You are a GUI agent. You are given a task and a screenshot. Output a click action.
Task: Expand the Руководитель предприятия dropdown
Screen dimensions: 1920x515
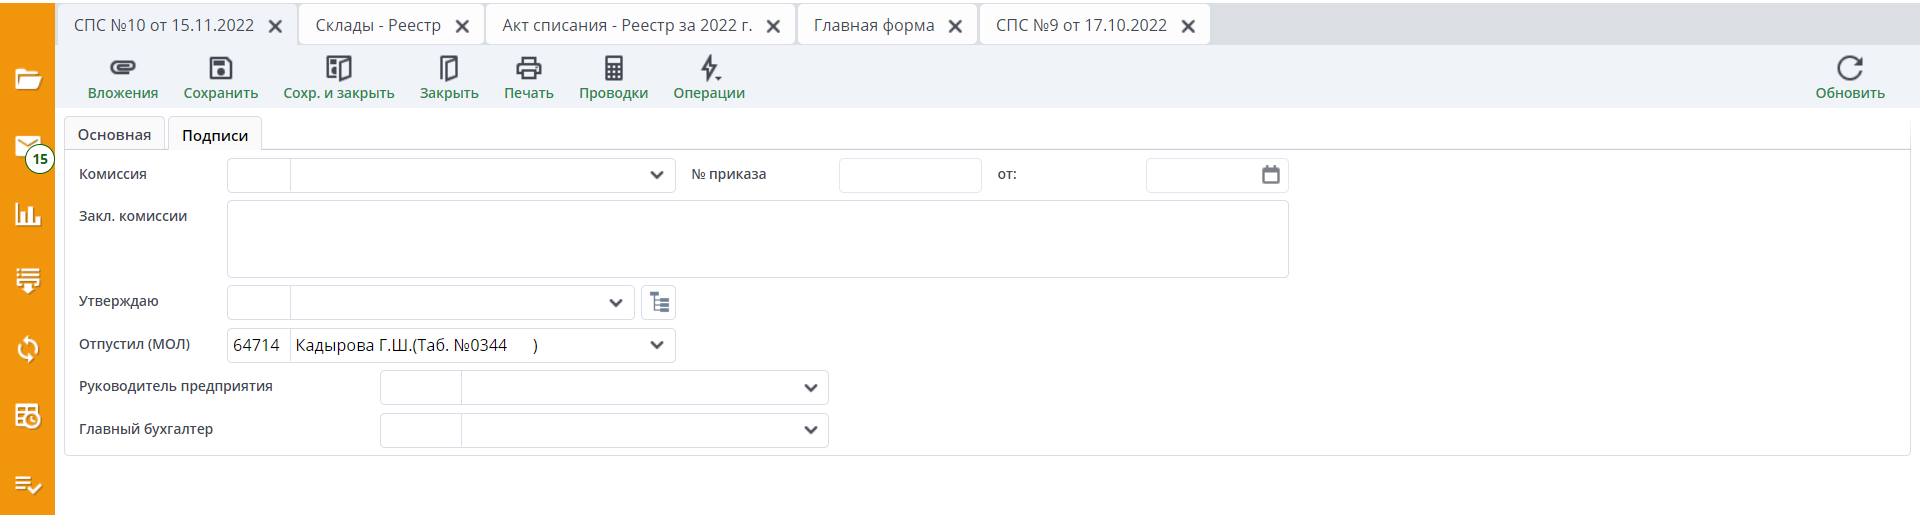(810, 388)
